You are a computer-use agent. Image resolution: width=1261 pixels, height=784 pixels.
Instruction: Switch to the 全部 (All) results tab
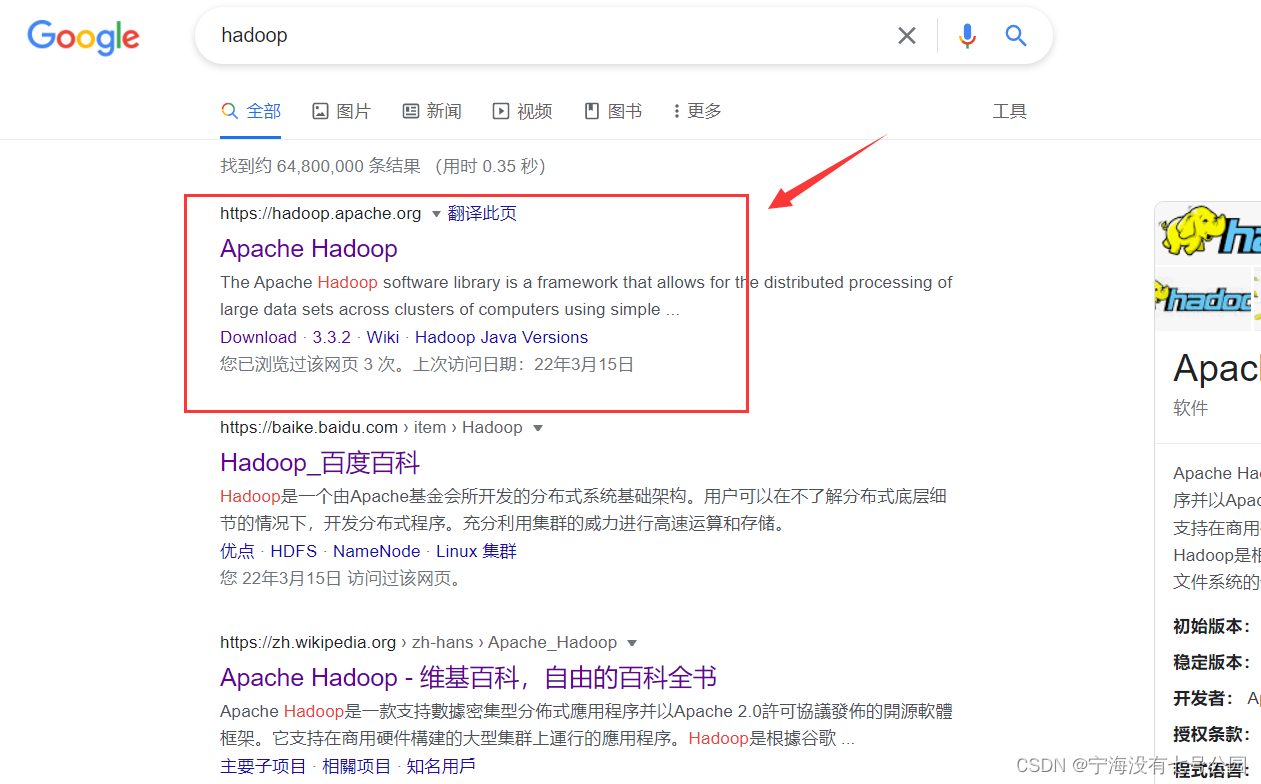[250, 110]
